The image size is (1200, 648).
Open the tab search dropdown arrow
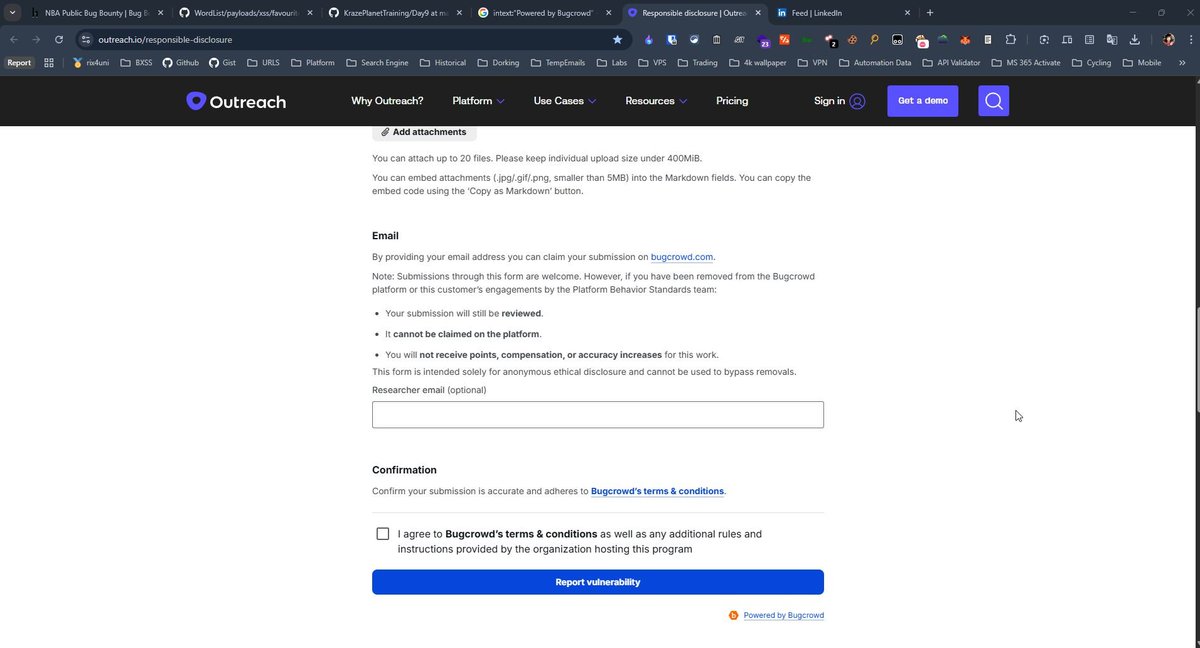tap(13, 13)
